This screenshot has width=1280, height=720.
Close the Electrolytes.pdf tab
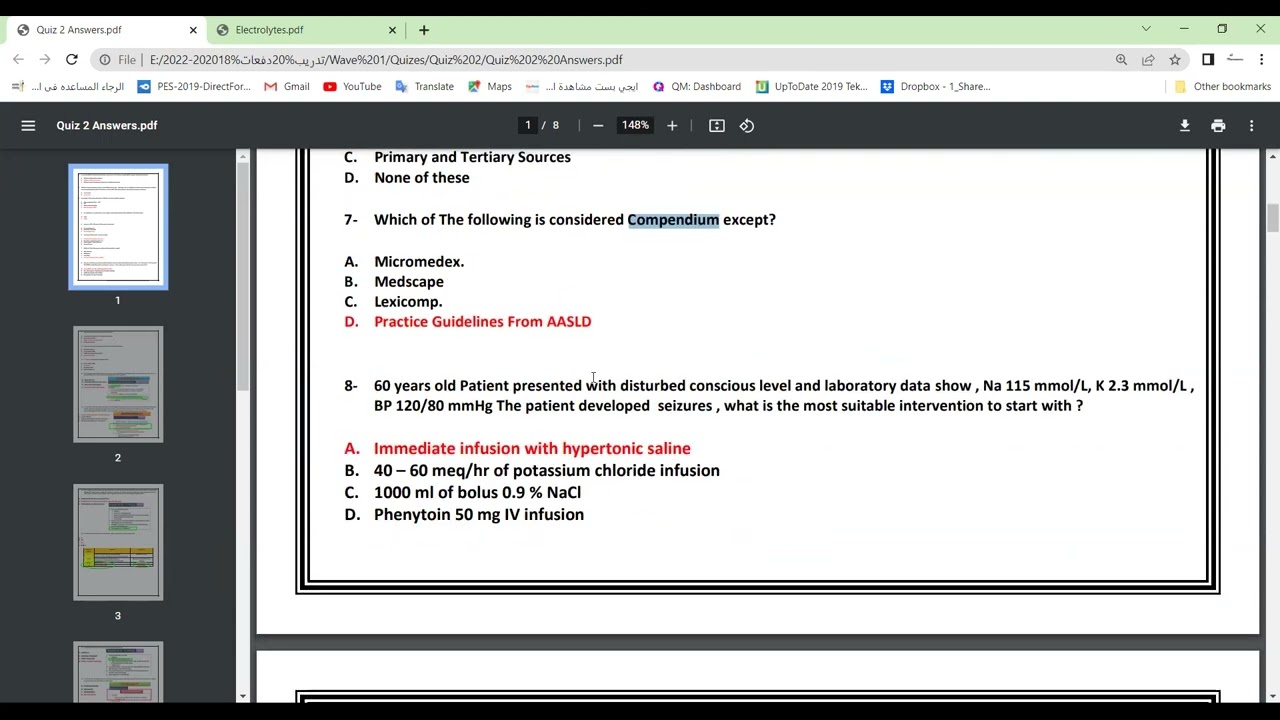[x=393, y=30]
